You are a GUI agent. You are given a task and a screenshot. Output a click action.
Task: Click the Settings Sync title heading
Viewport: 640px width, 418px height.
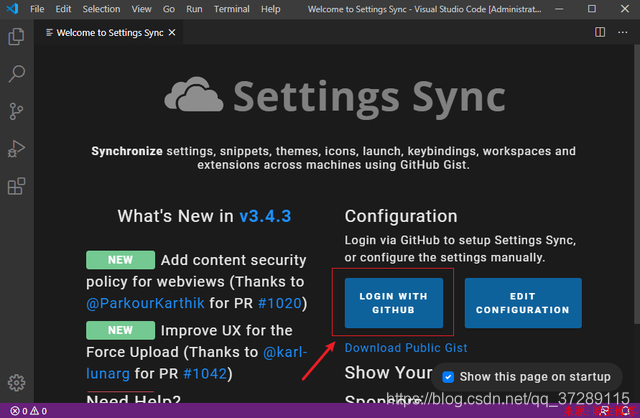pos(369,97)
